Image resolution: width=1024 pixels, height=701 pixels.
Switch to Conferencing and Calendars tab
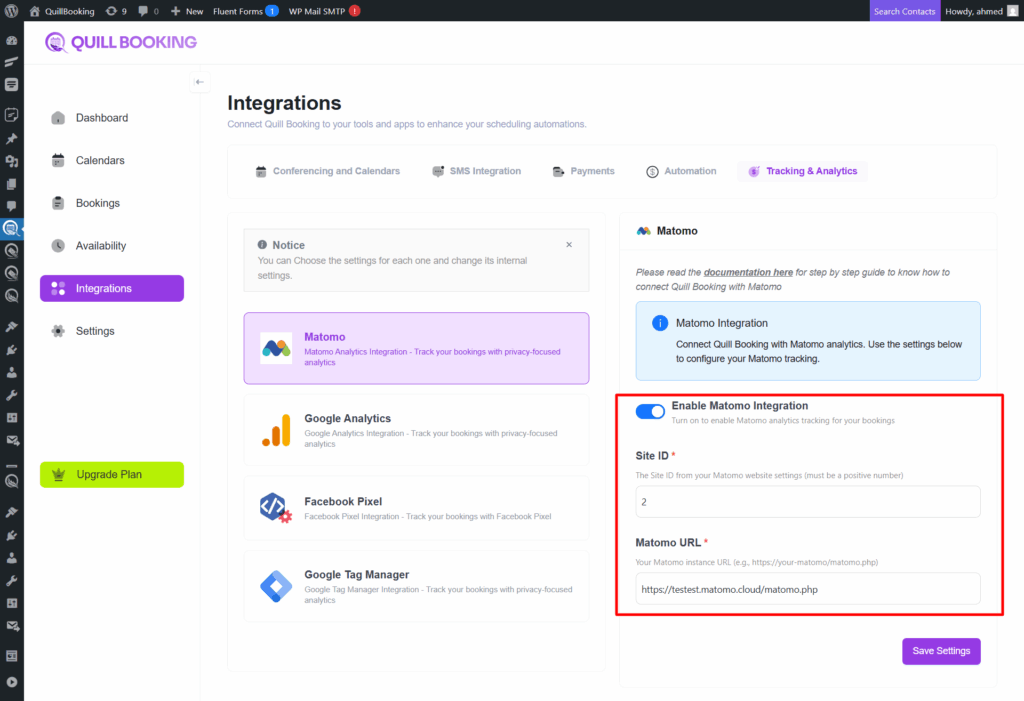click(327, 171)
